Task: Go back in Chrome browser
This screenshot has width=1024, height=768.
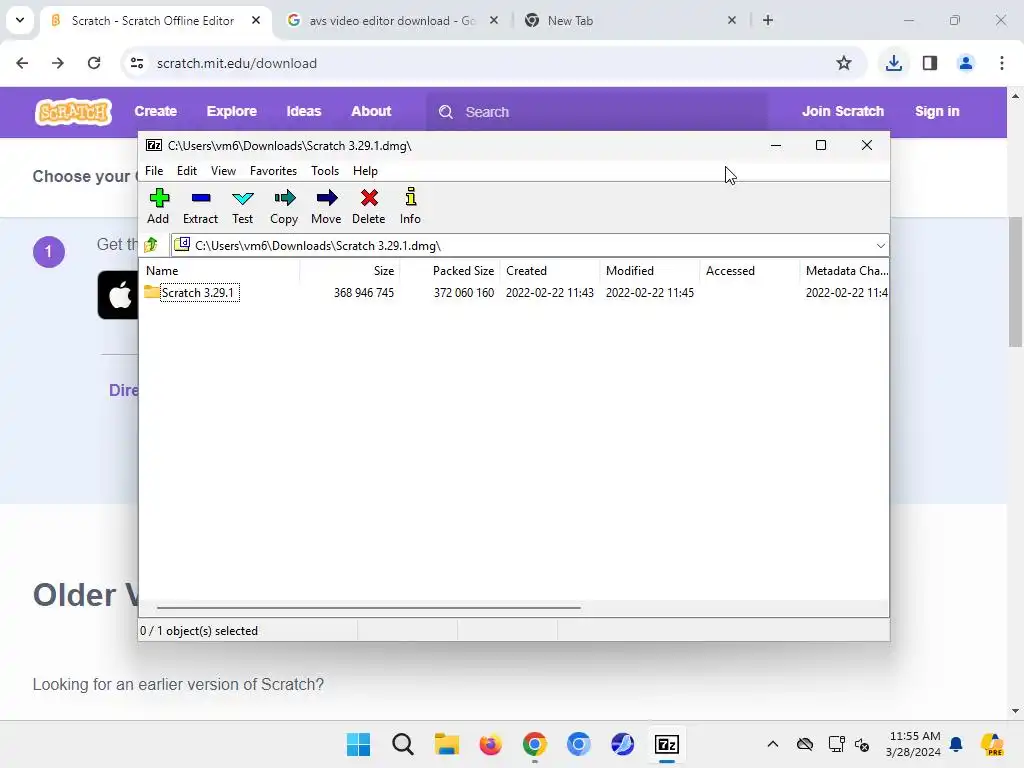Action: pos(22,63)
